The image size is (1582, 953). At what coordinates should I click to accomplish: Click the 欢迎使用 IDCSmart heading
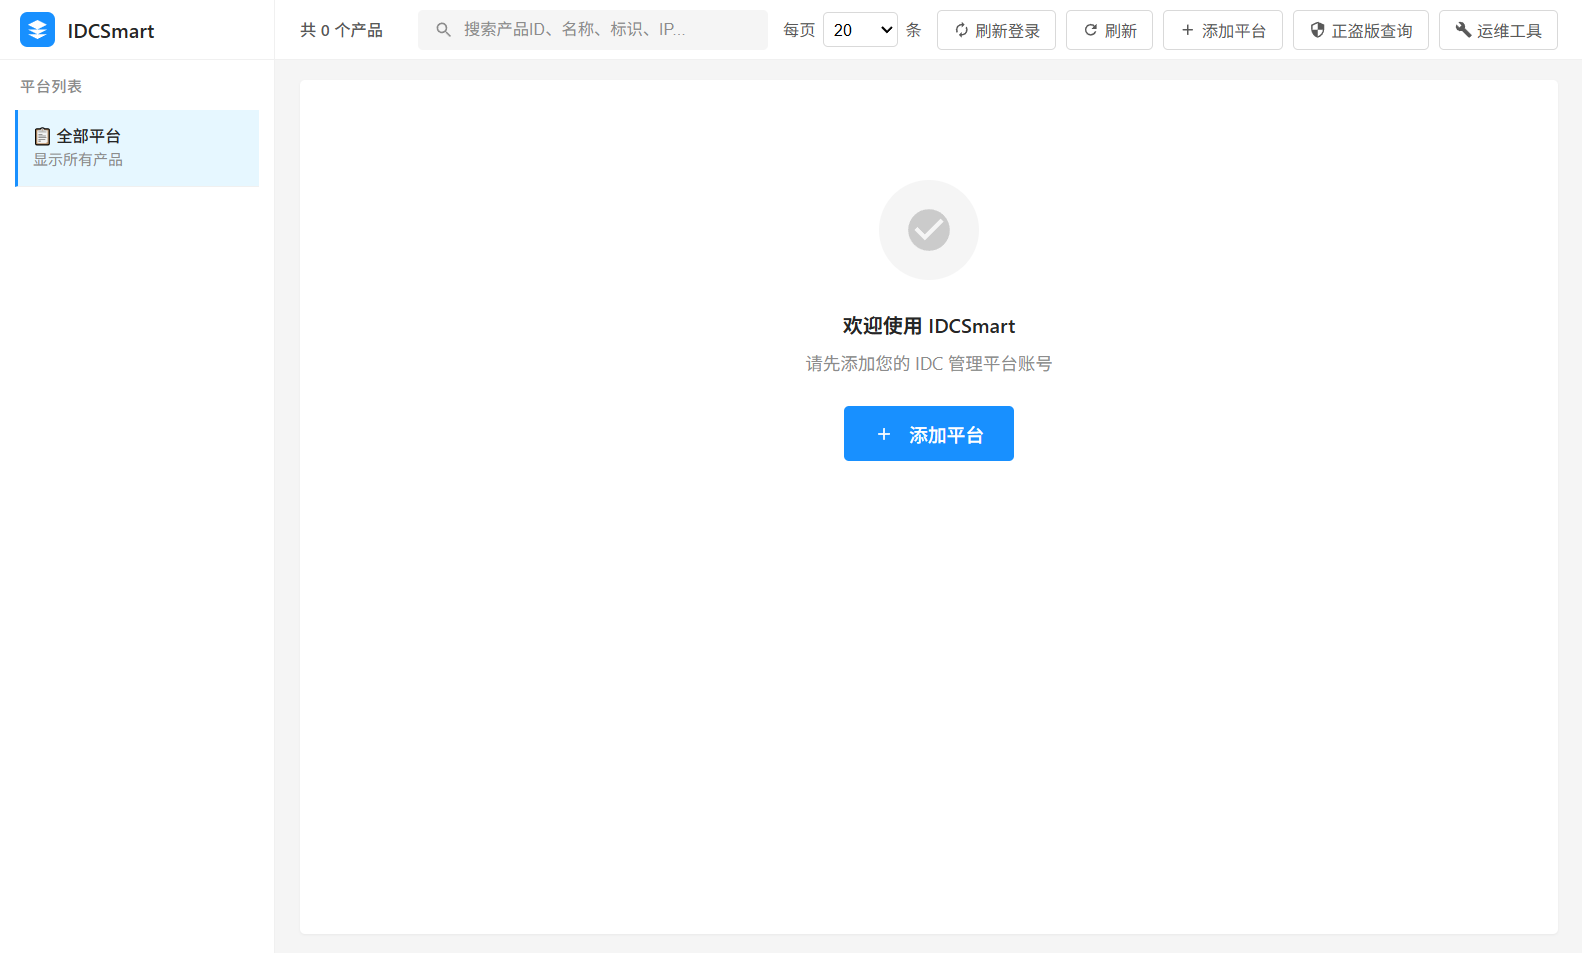(x=929, y=326)
